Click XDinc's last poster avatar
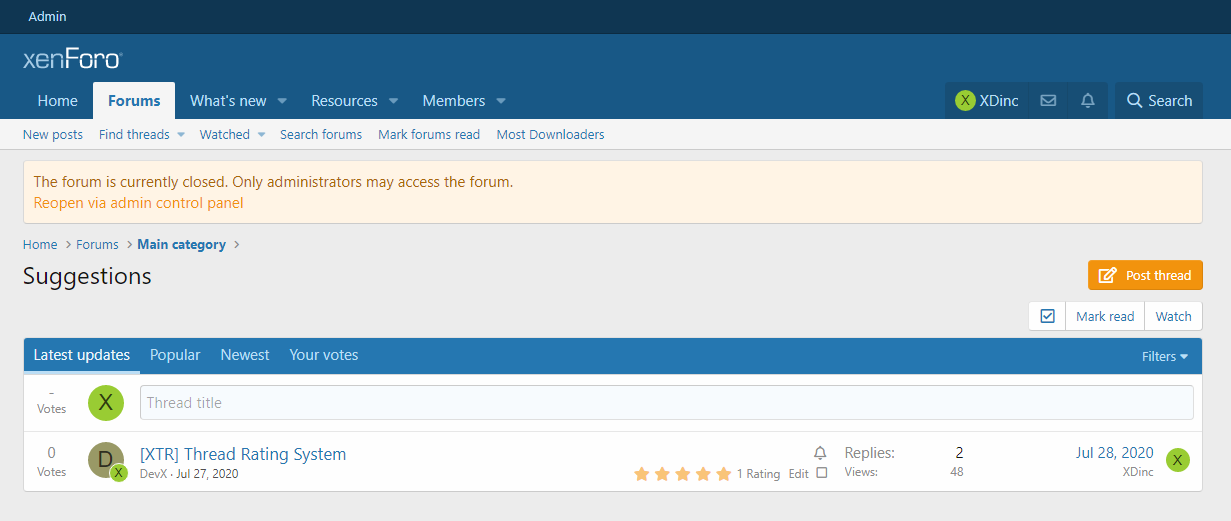 (1178, 461)
